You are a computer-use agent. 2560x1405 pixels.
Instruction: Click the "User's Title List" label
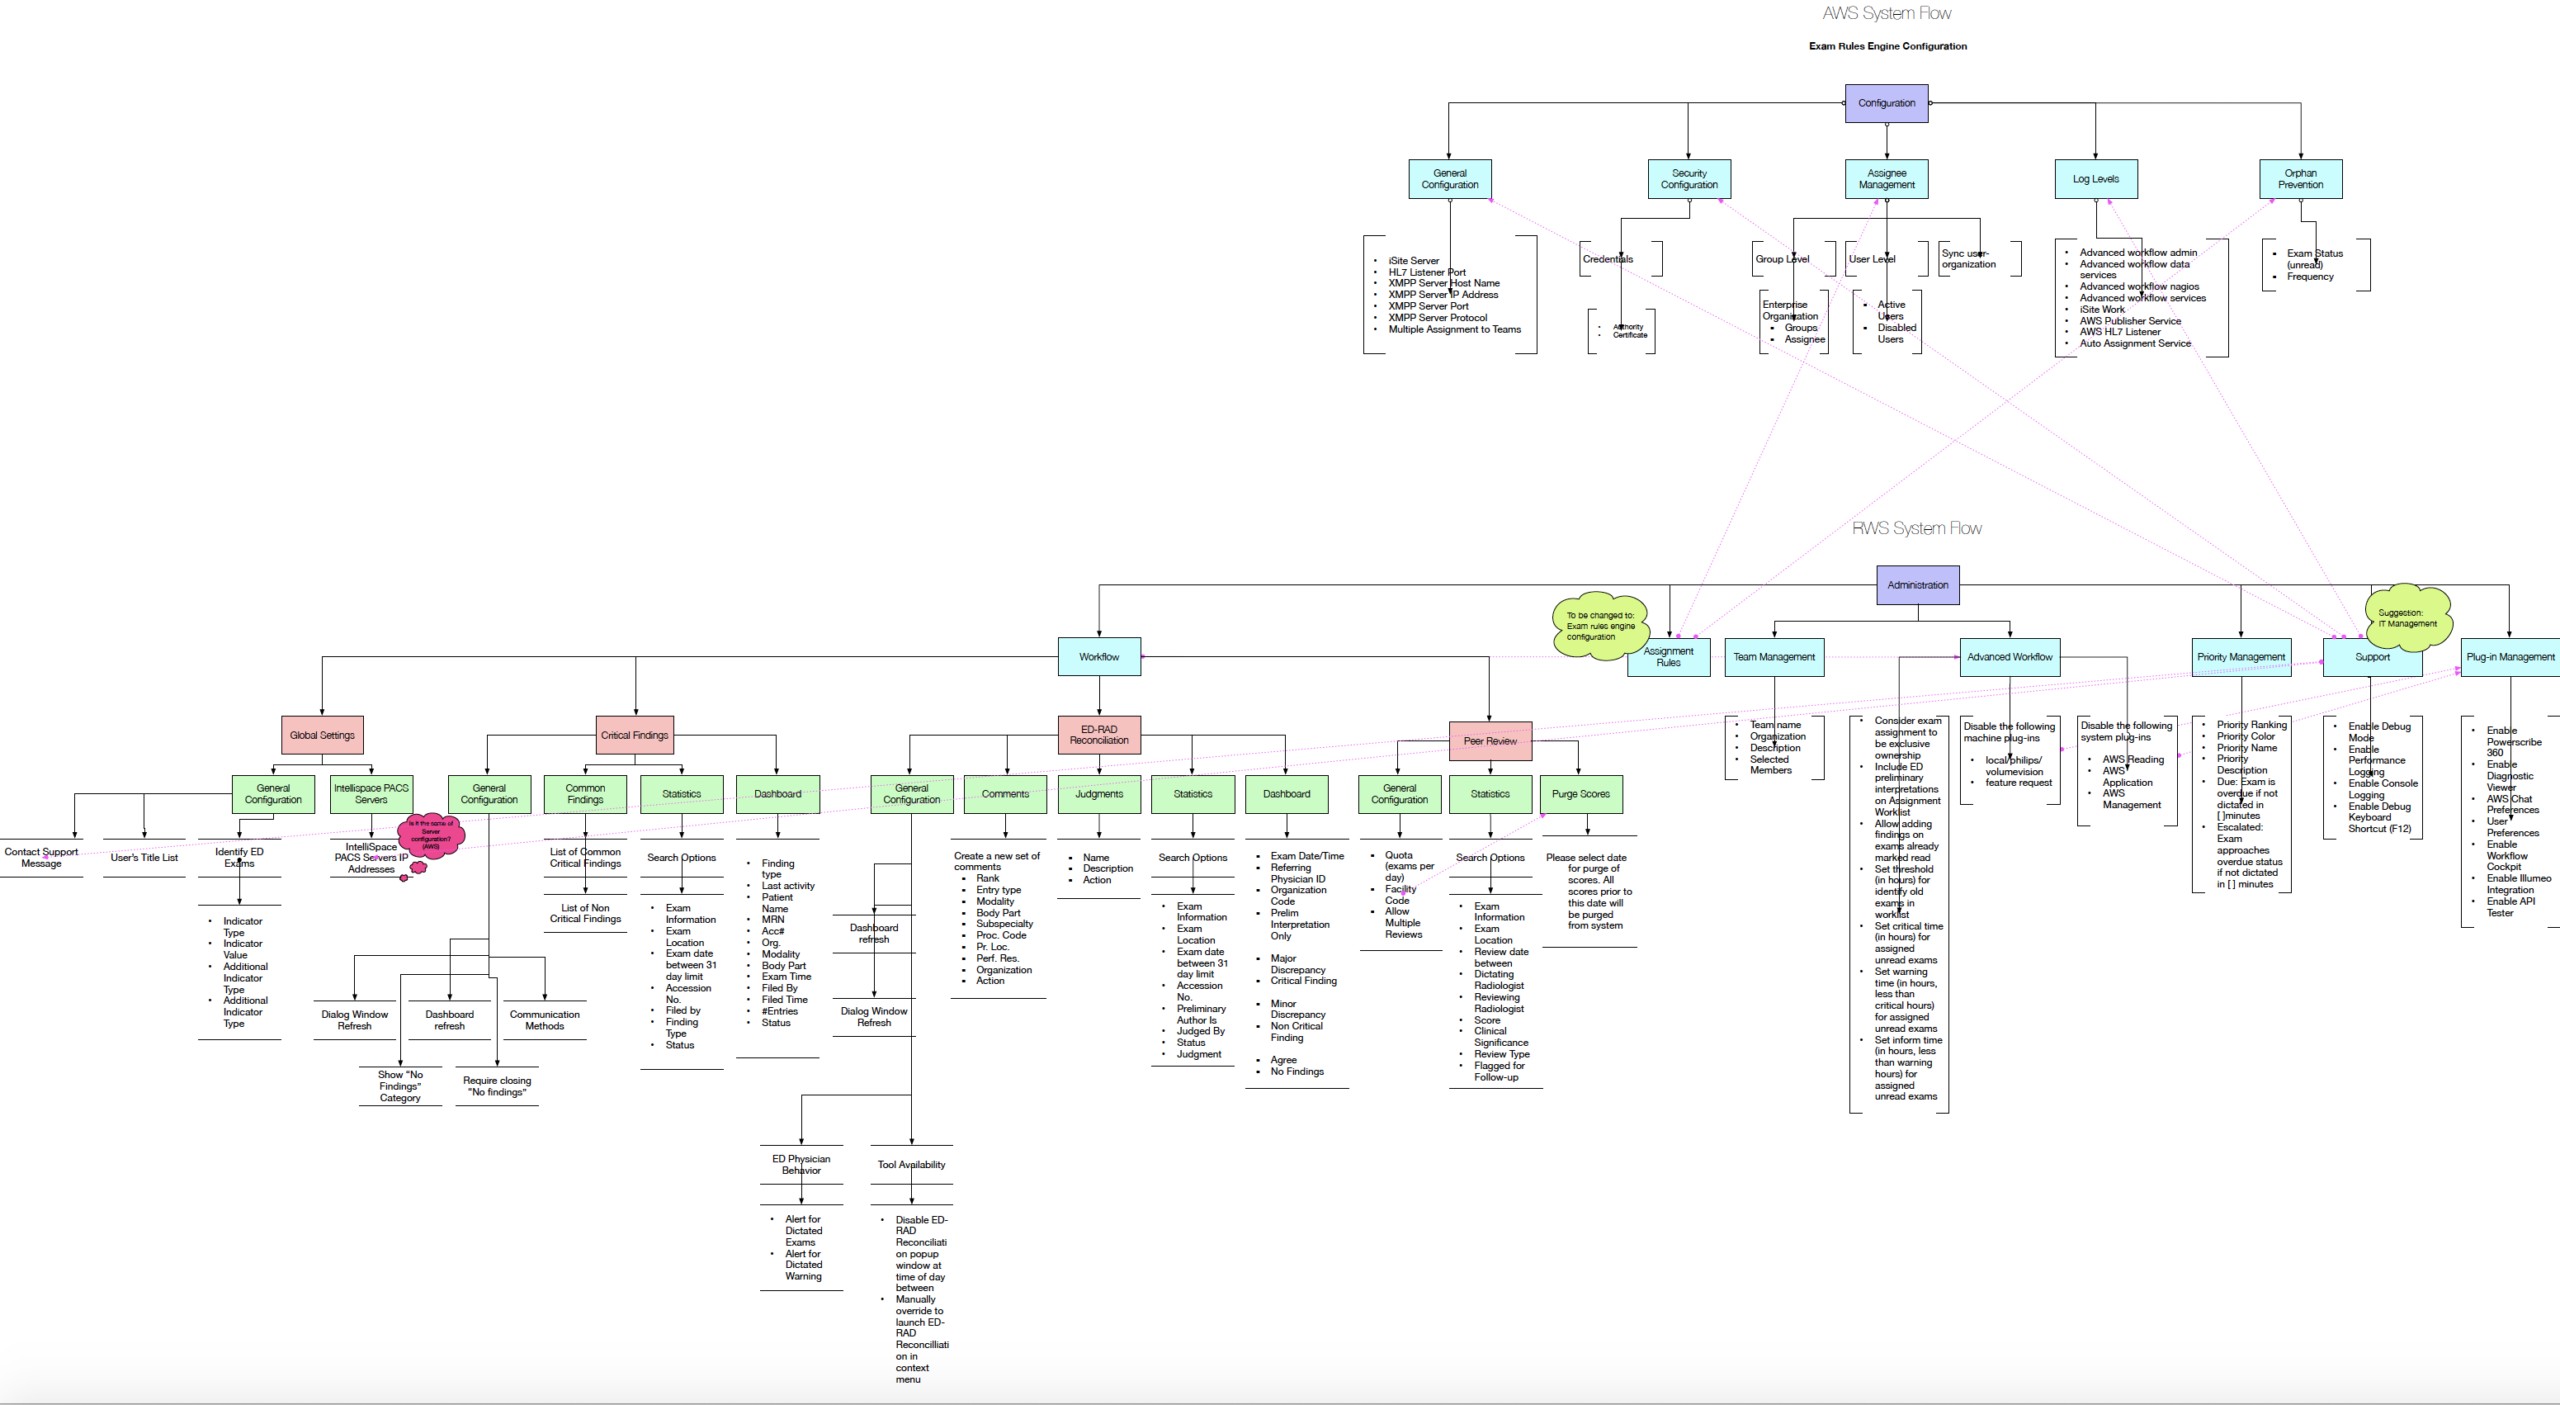(x=144, y=858)
